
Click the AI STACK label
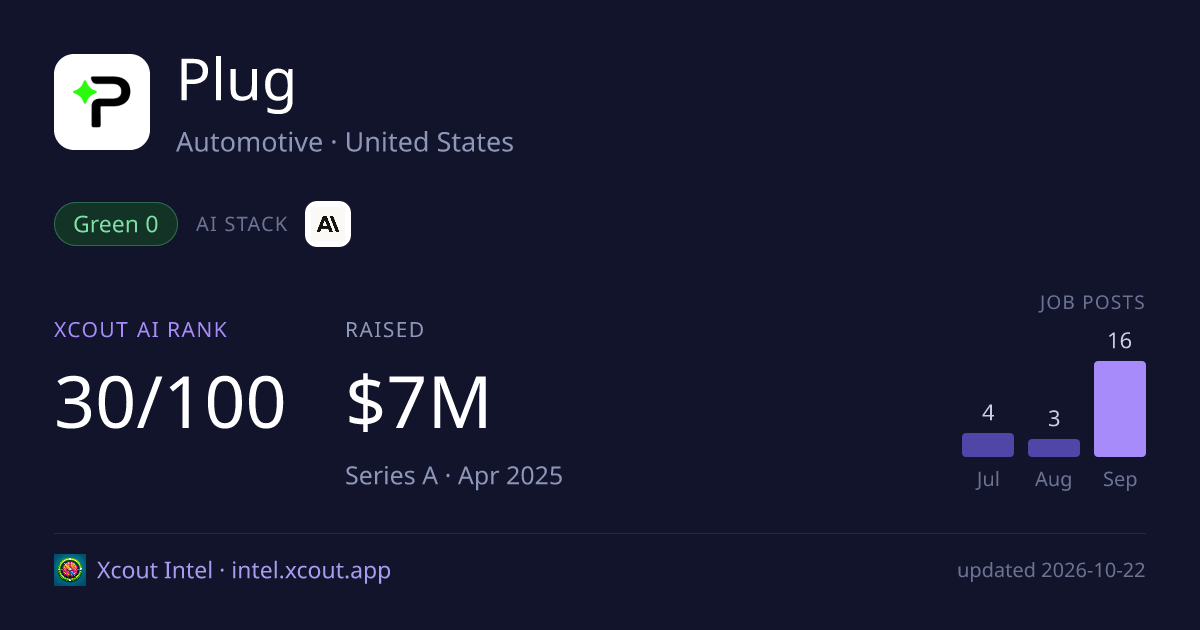242,224
